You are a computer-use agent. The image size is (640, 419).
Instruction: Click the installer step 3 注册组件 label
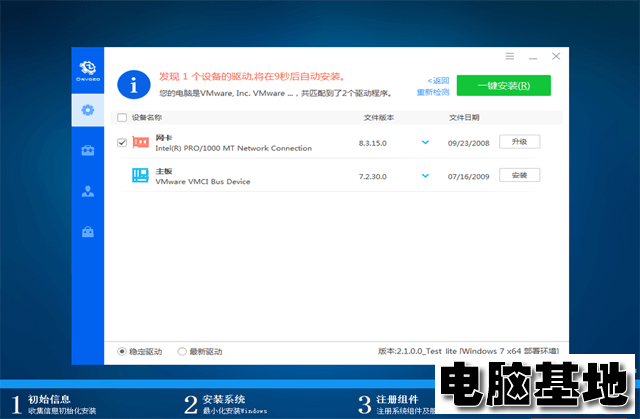[x=397, y=399]
